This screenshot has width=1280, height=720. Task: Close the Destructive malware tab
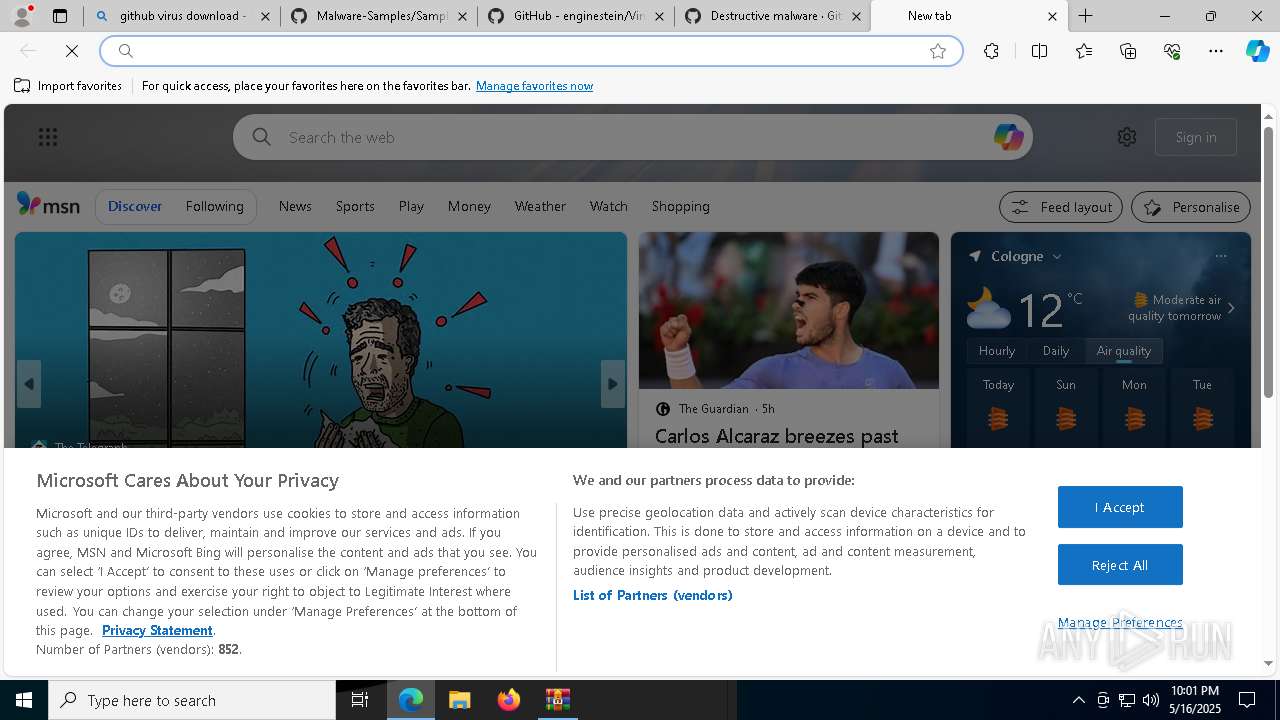pyautogui.click(x=856, y=16)
